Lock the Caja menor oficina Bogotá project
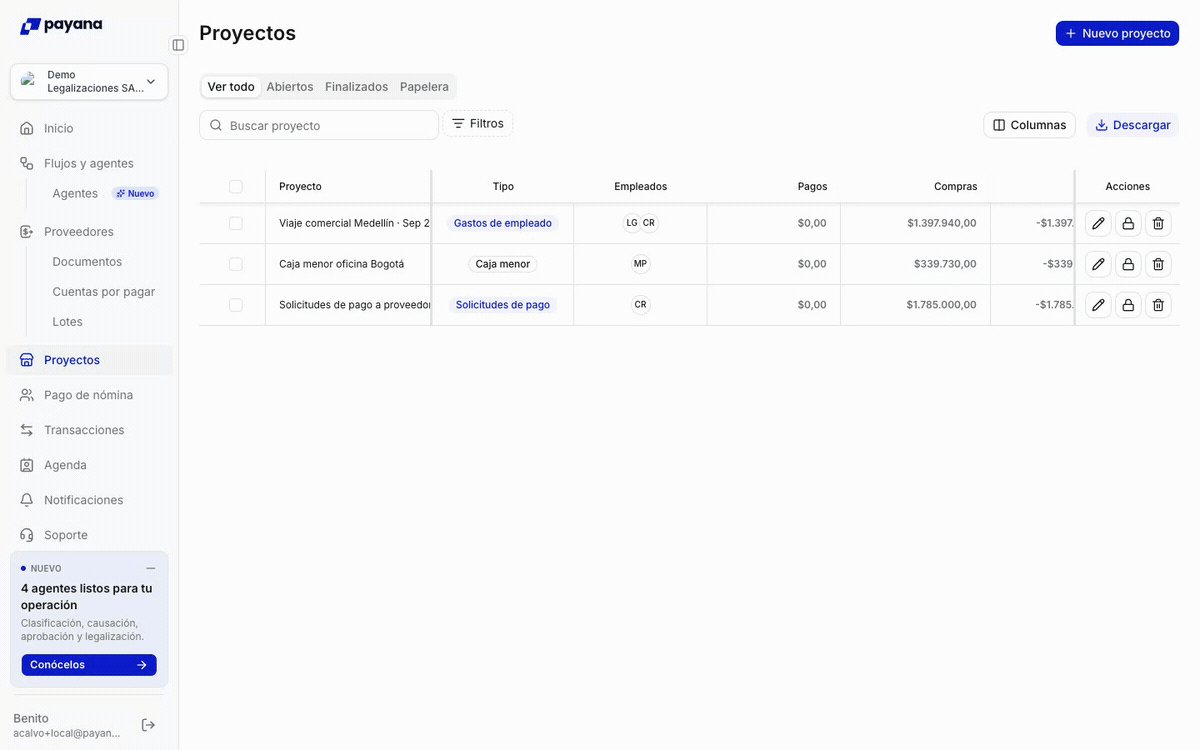Viewport: 1200px width, 750px height. point(1128,264)
